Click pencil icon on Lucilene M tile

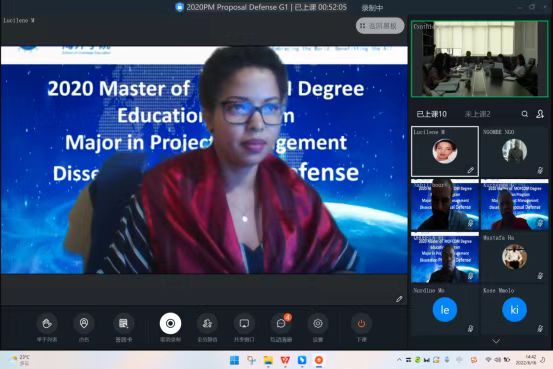[x=470, y=170]
